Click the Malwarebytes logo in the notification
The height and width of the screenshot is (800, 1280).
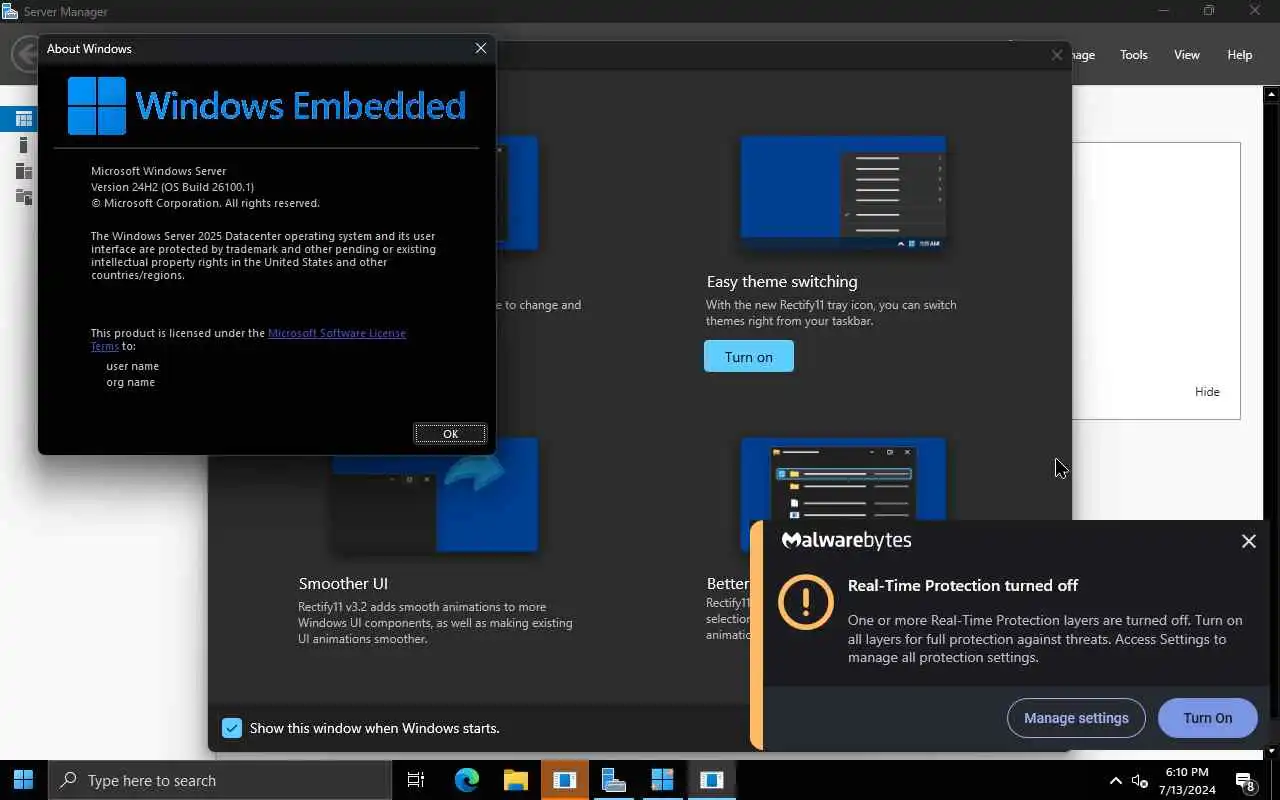pos(846,540)
